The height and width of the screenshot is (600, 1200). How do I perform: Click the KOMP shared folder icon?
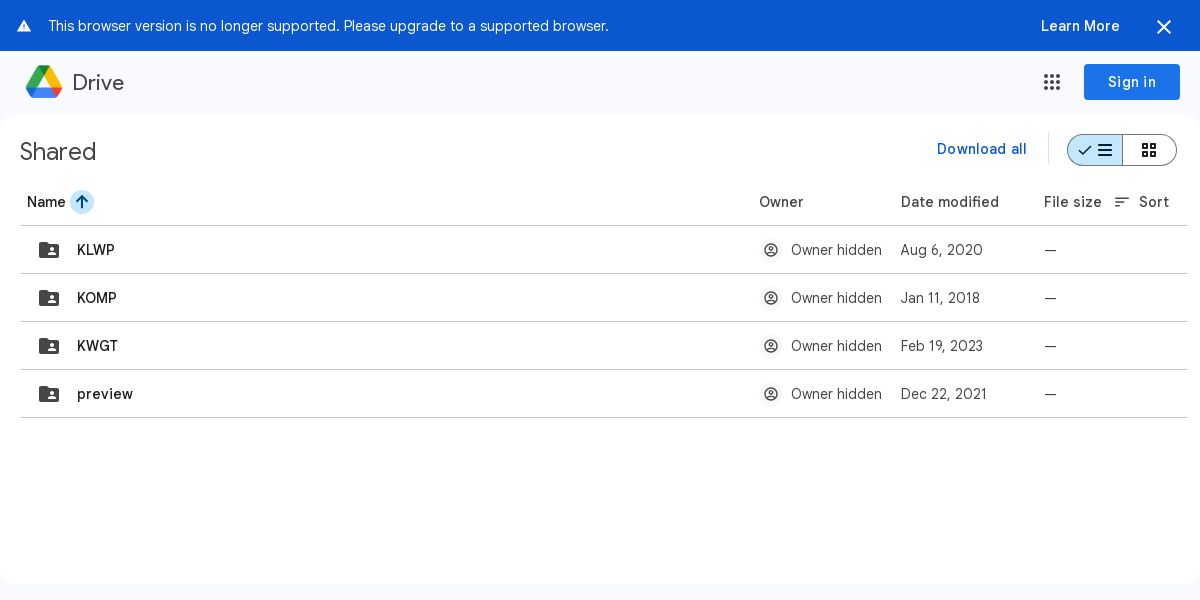pyautogui.click(x=49, y=298)
